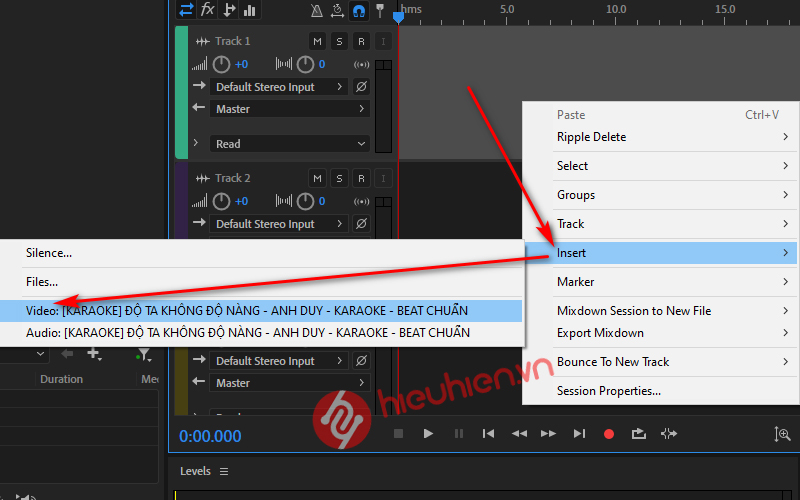
Task: Click Session Properties... in context menu
Action: click(608, 391)
